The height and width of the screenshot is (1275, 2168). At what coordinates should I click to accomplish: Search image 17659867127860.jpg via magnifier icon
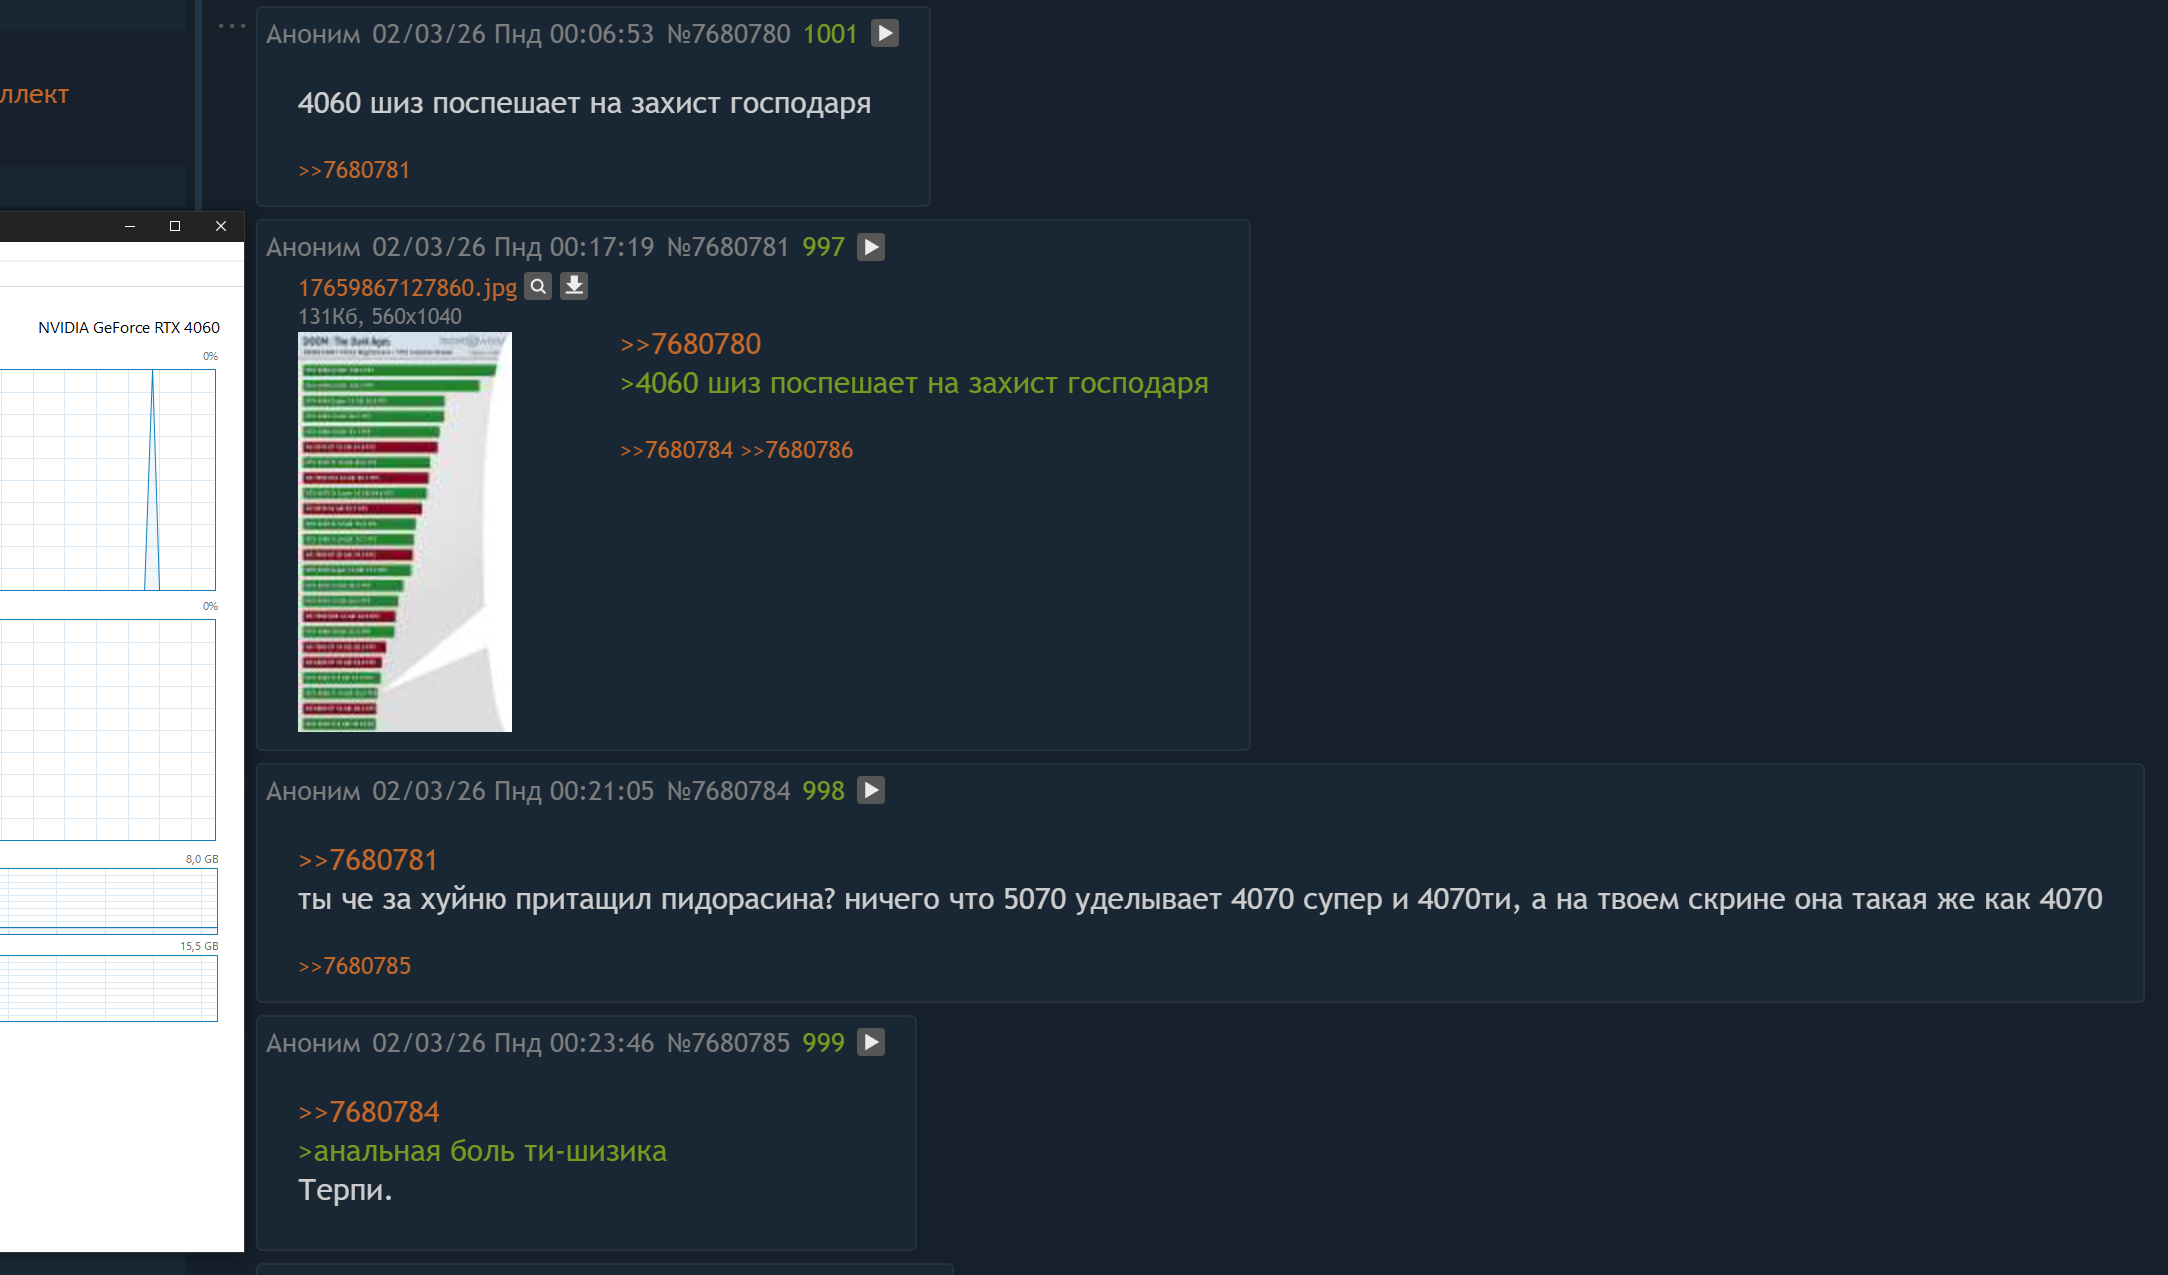[538, 287]
